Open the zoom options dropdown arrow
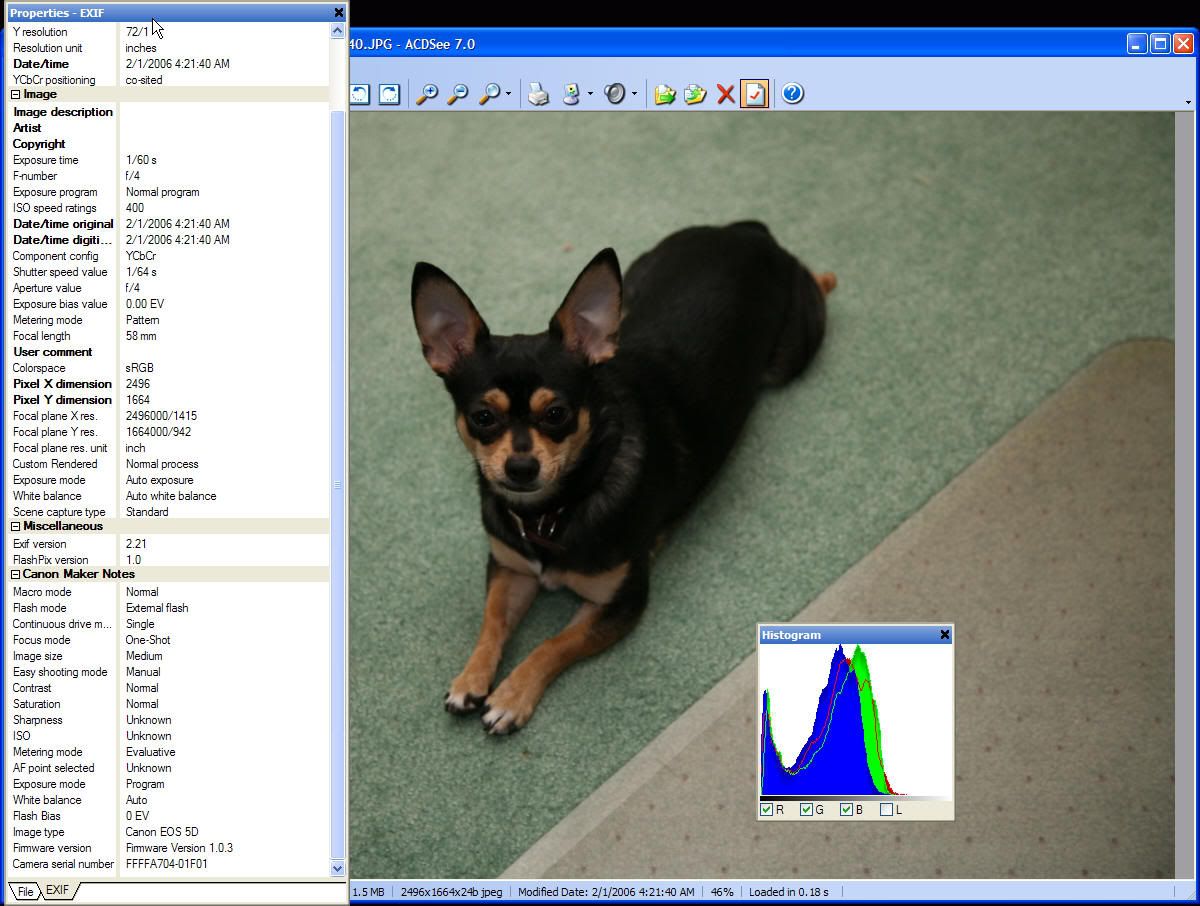The image size is (1200, 906). click(508, 94)
